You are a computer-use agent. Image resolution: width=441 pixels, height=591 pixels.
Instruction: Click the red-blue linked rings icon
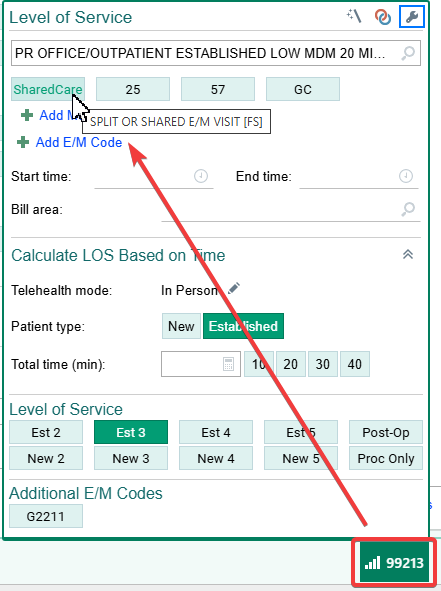tap(383, 17)
